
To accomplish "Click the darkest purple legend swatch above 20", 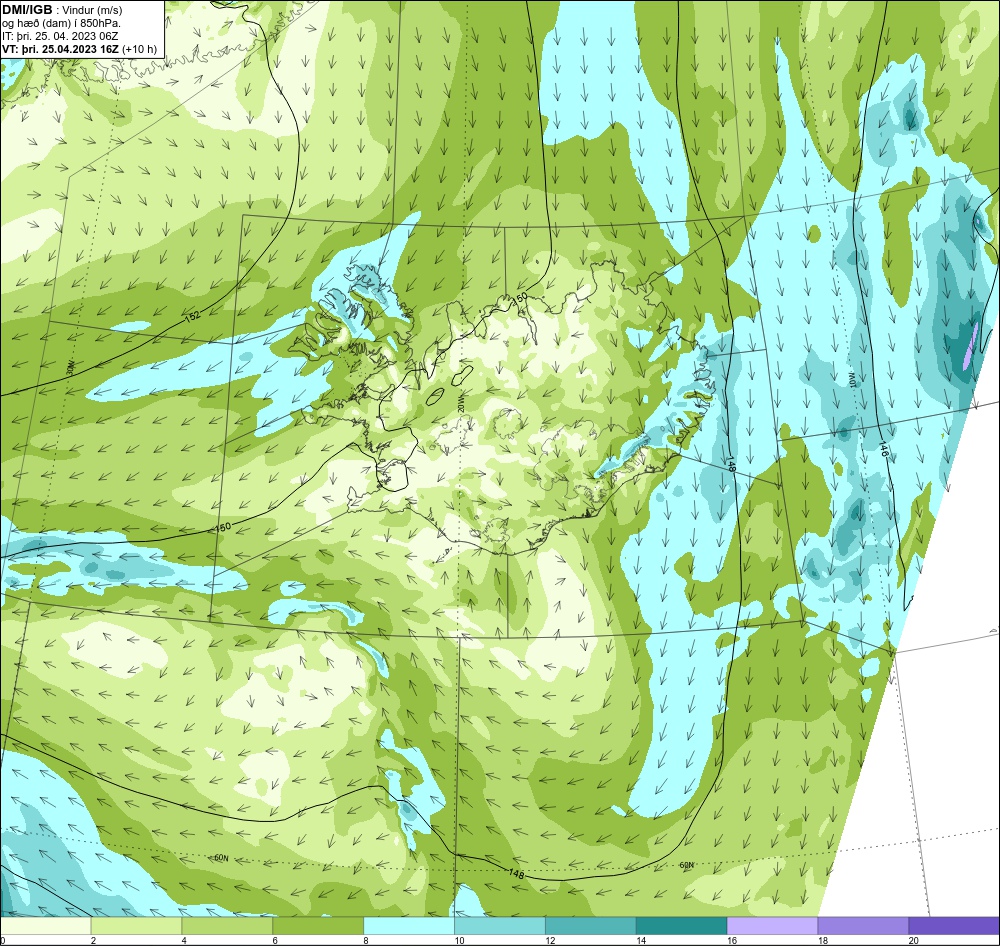I will 954,925.
